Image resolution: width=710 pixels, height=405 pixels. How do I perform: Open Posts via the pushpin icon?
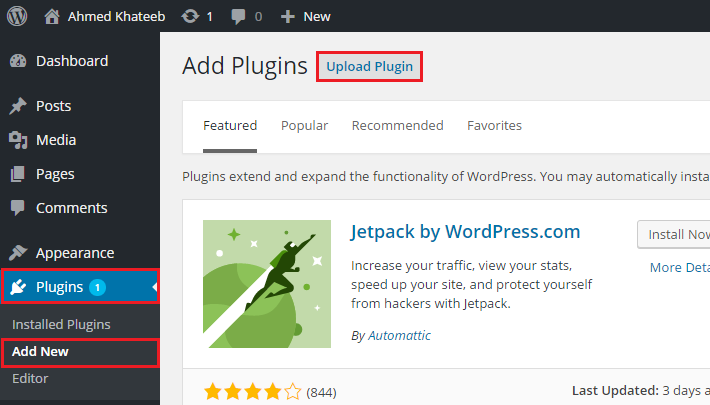[x=18, y=106]
